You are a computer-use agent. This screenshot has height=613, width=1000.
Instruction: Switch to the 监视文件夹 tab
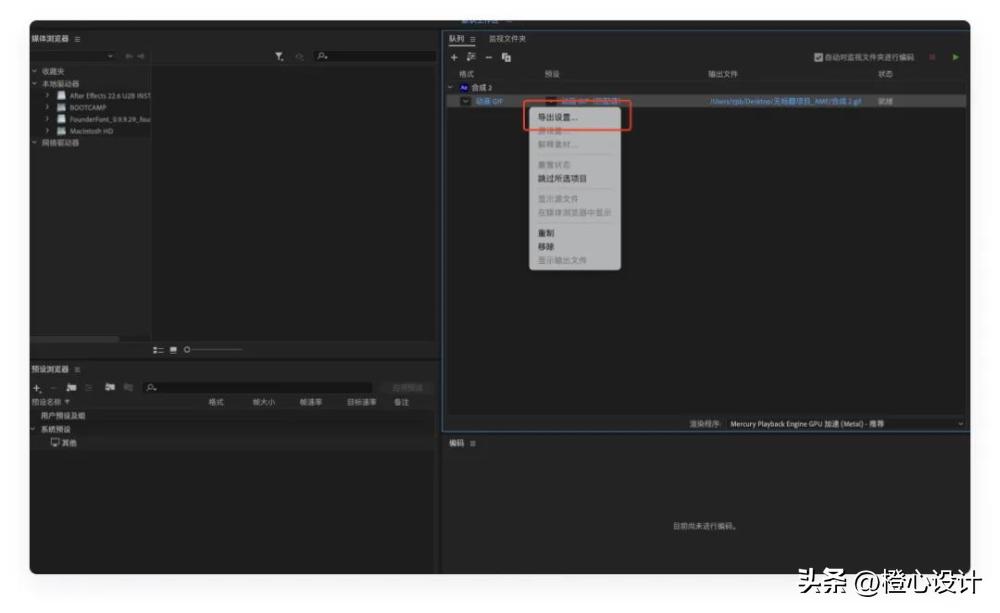(507, 39)
